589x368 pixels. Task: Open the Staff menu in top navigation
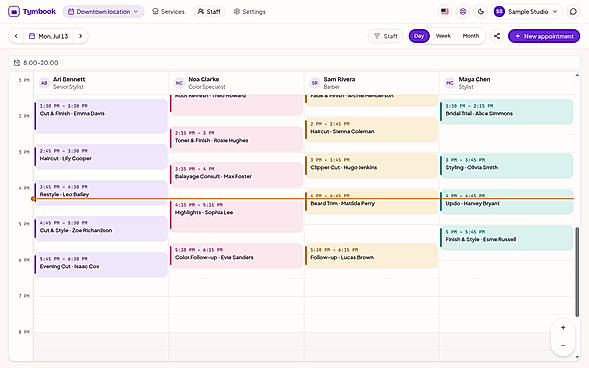click(x=209, y=12)
